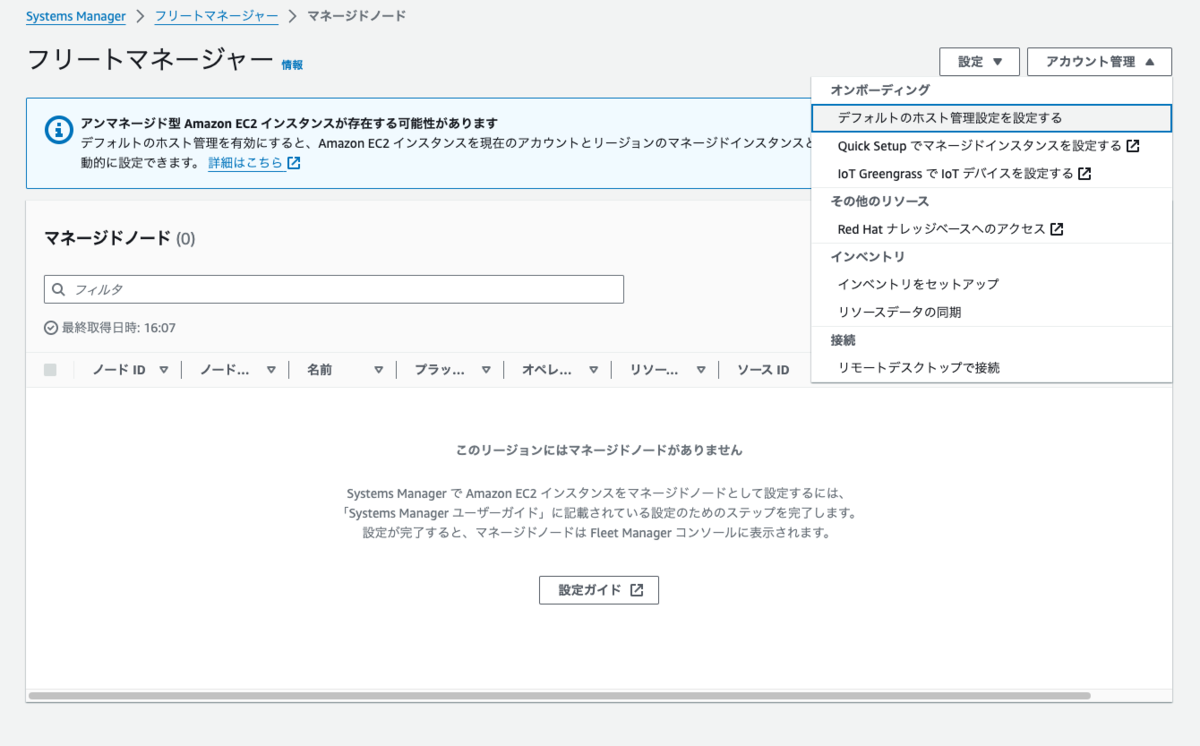Open the 設定ガイド button
The image size is (1200, 746).
click(x=599, y=590)
